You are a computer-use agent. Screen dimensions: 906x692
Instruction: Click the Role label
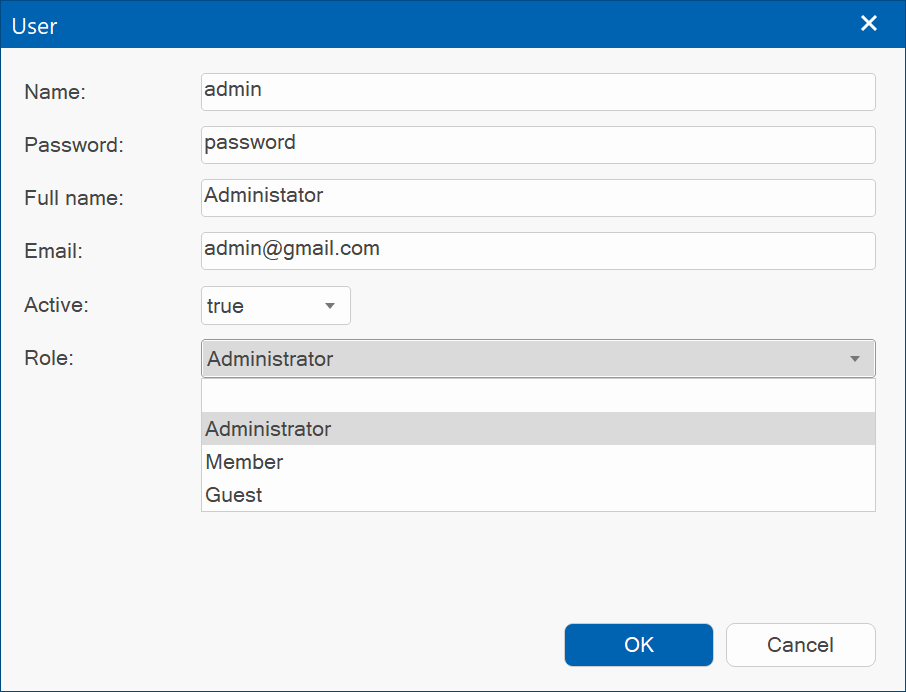(x=49, y=358)
